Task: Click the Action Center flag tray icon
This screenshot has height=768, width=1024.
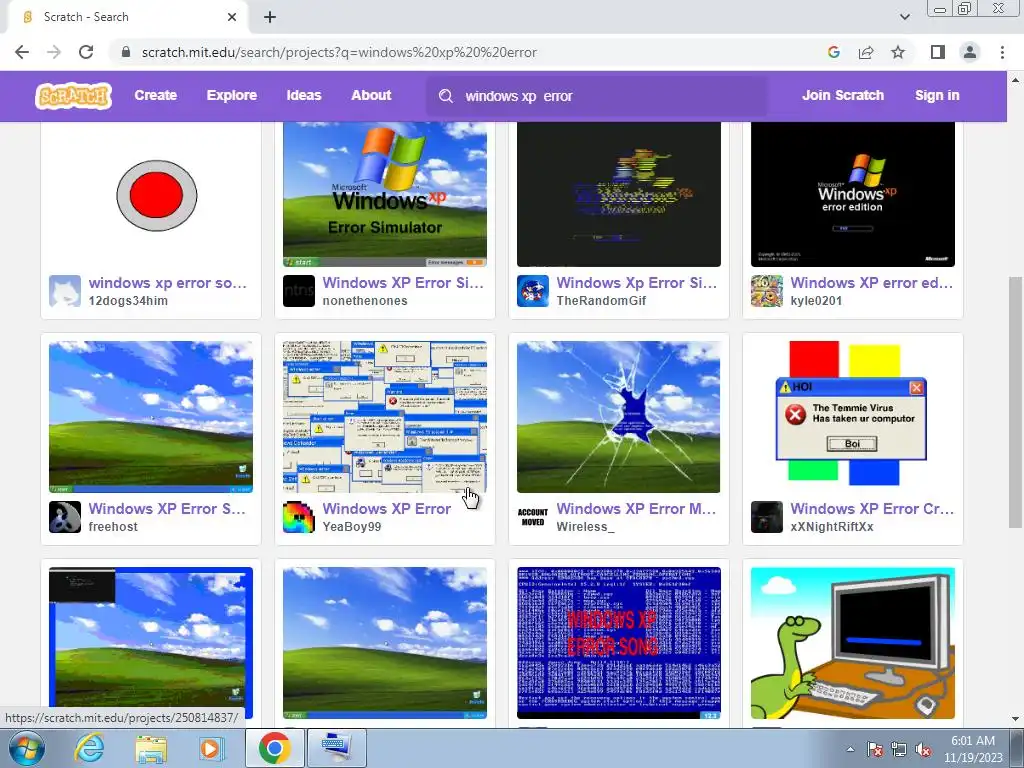Action: tap(874, 750)
